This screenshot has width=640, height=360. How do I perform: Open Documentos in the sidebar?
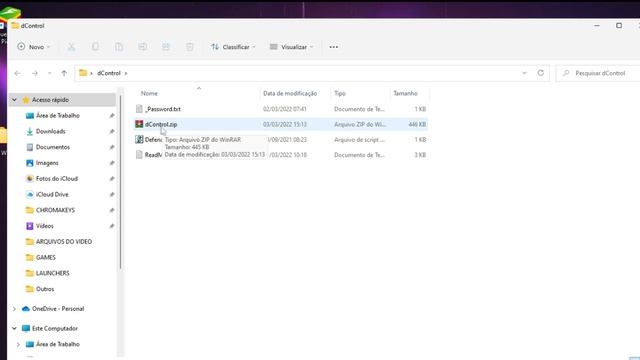[53, 147]
